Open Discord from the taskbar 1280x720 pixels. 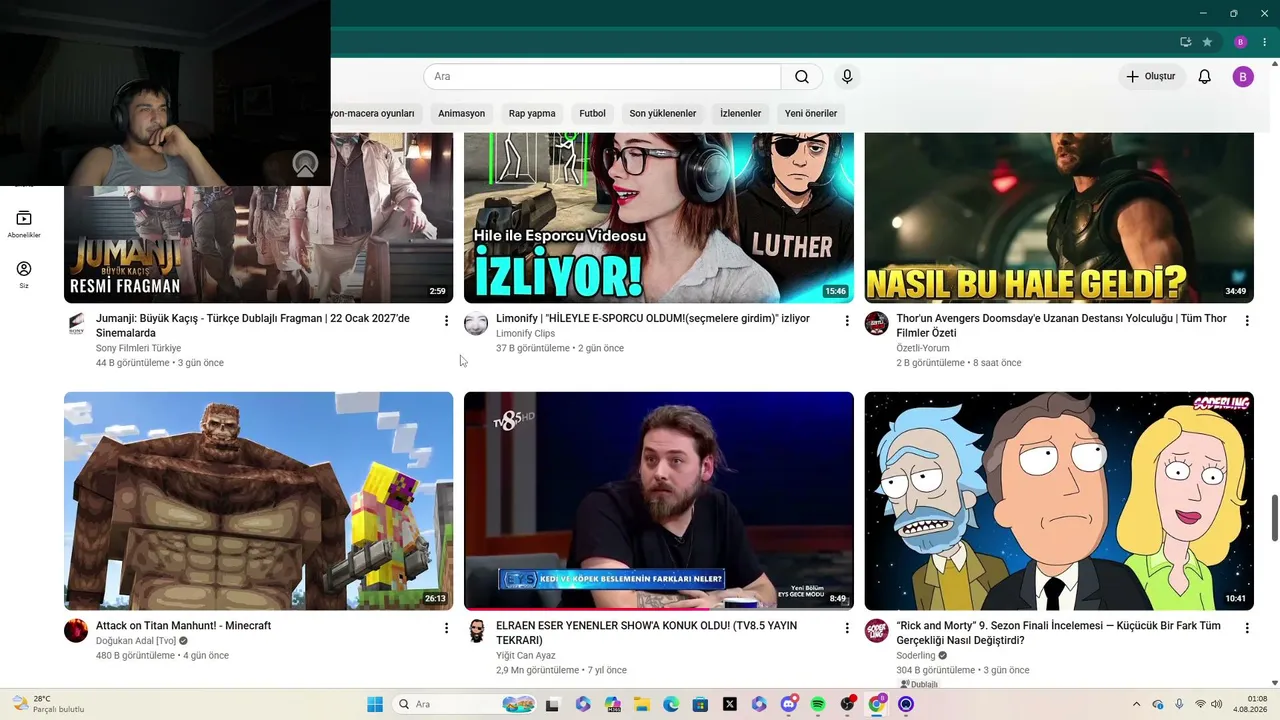(789, 704)
